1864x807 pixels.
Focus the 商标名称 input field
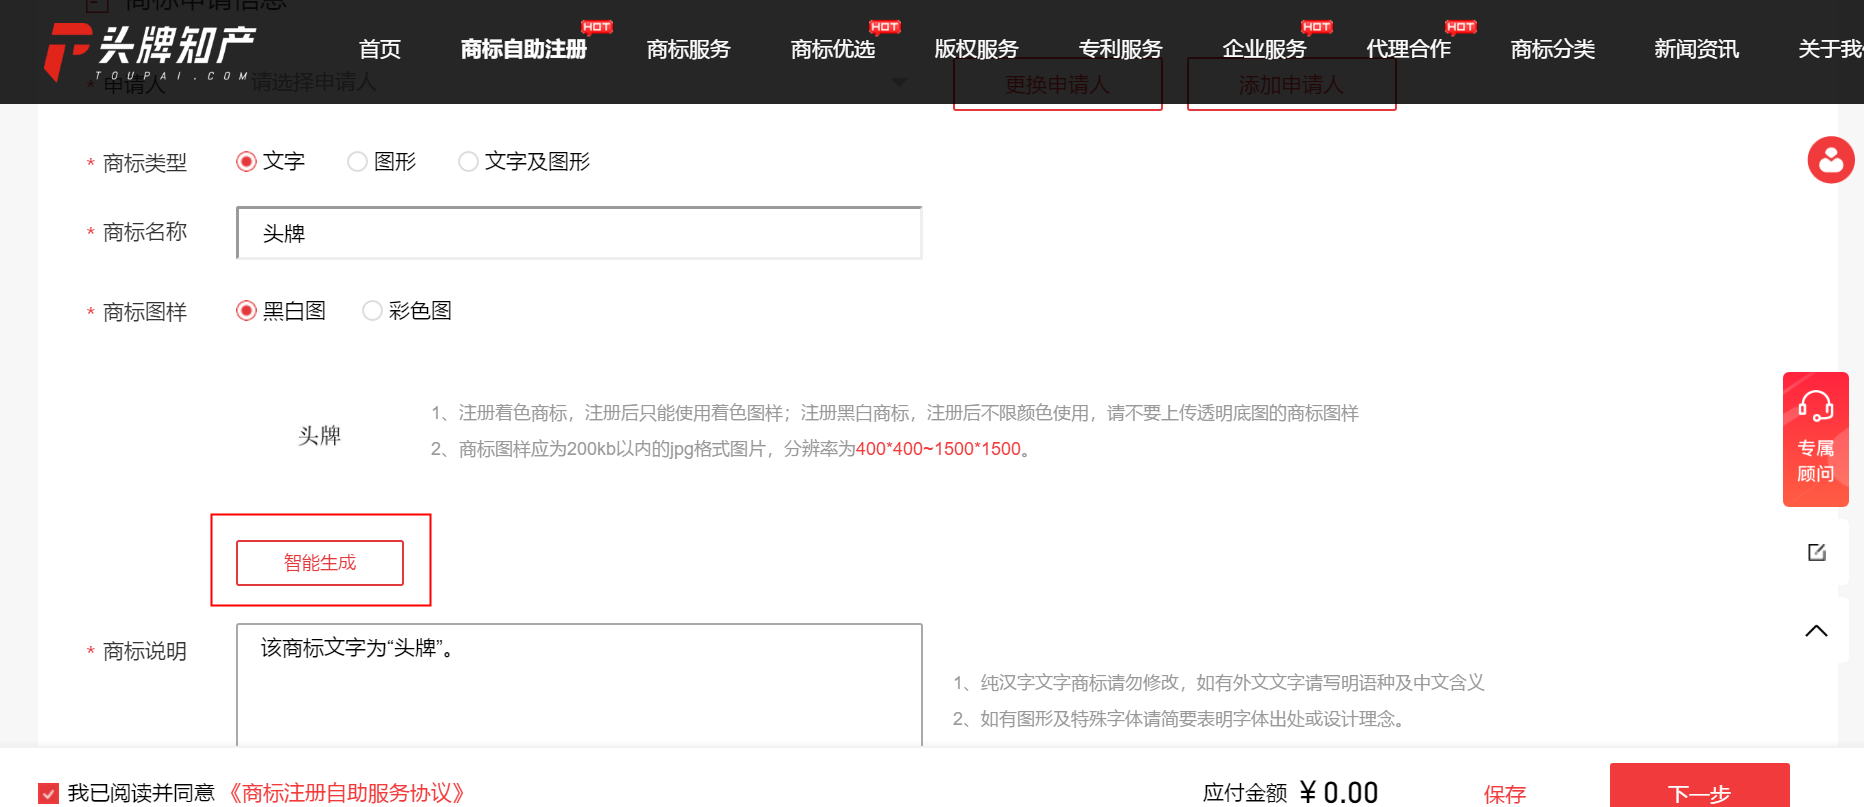pyautogui.click(x=579, y=233)
